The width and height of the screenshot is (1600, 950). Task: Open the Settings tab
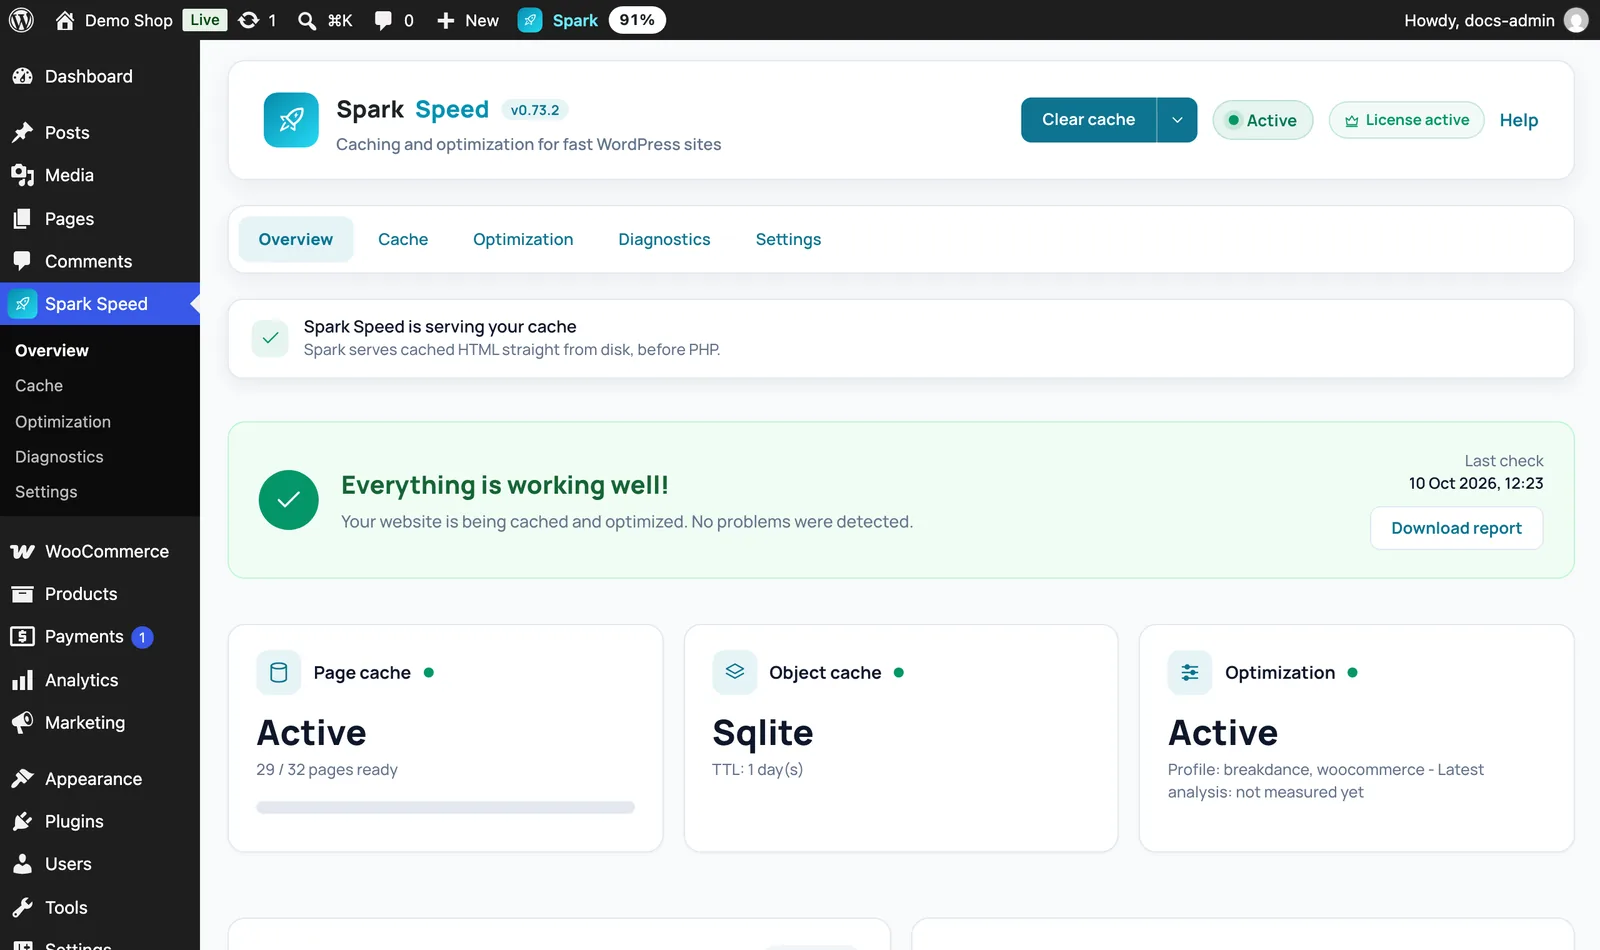pyautogui.click(x=788, y=239)
